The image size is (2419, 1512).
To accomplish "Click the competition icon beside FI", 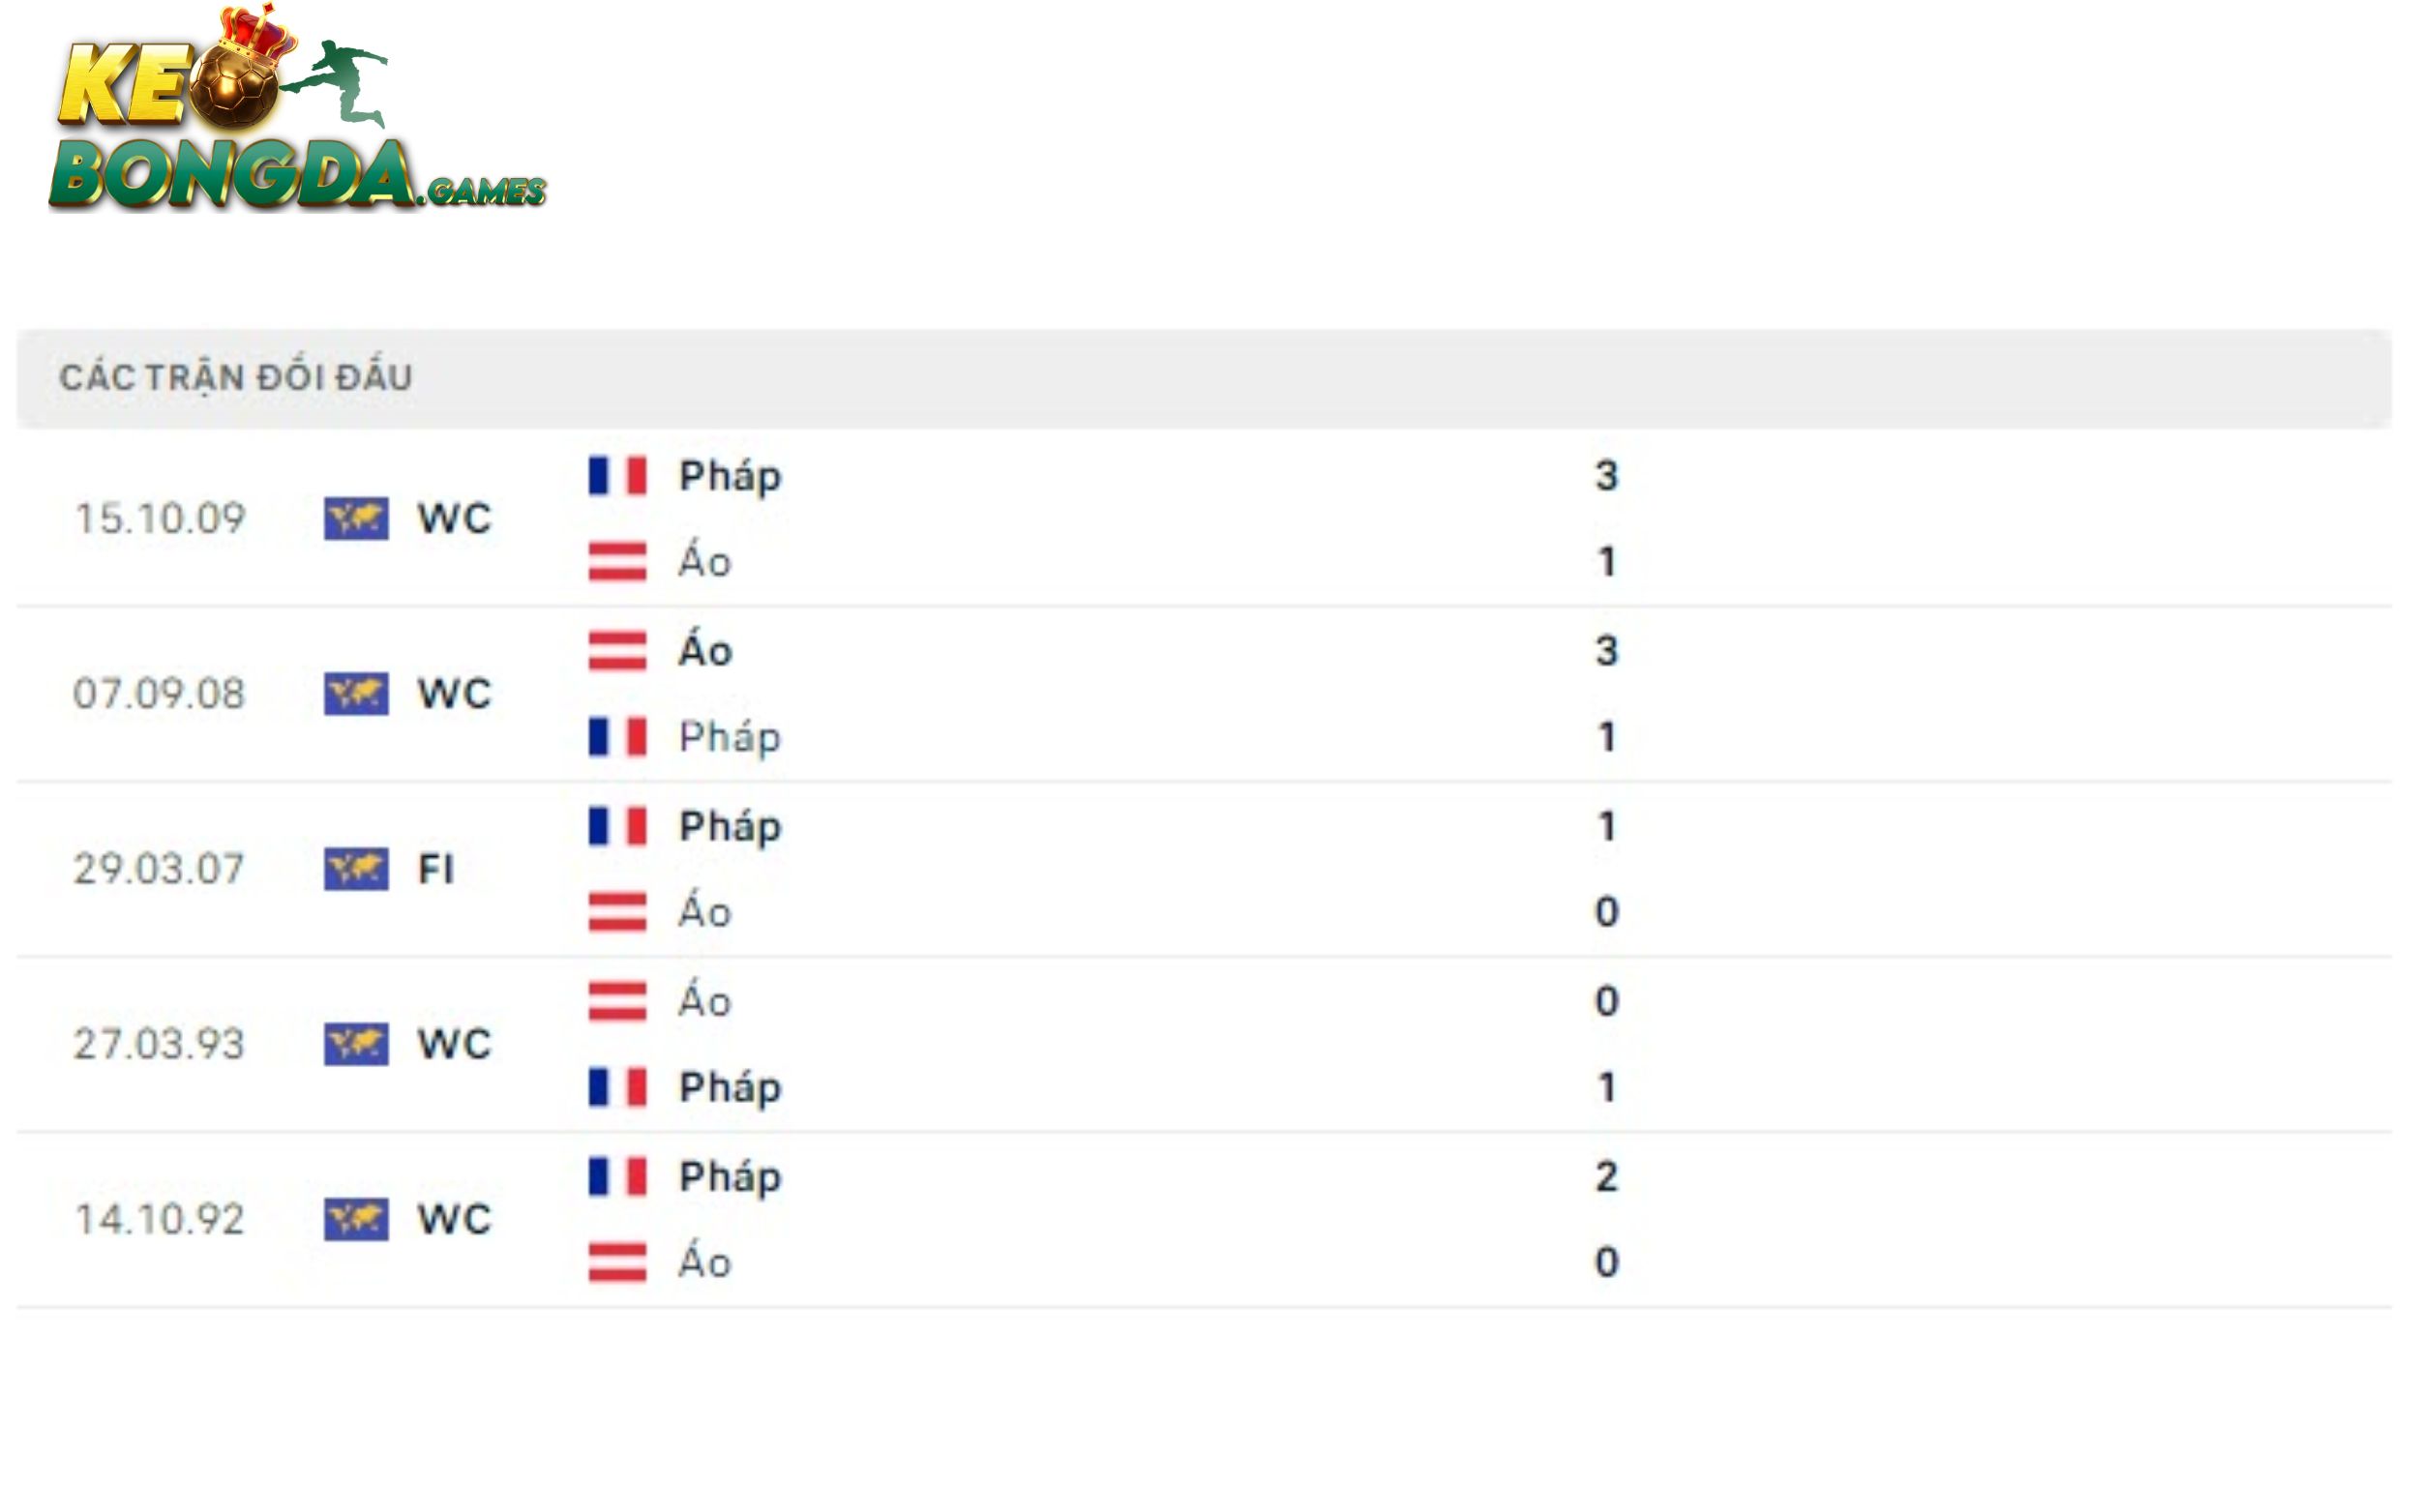I will point(356,869).
